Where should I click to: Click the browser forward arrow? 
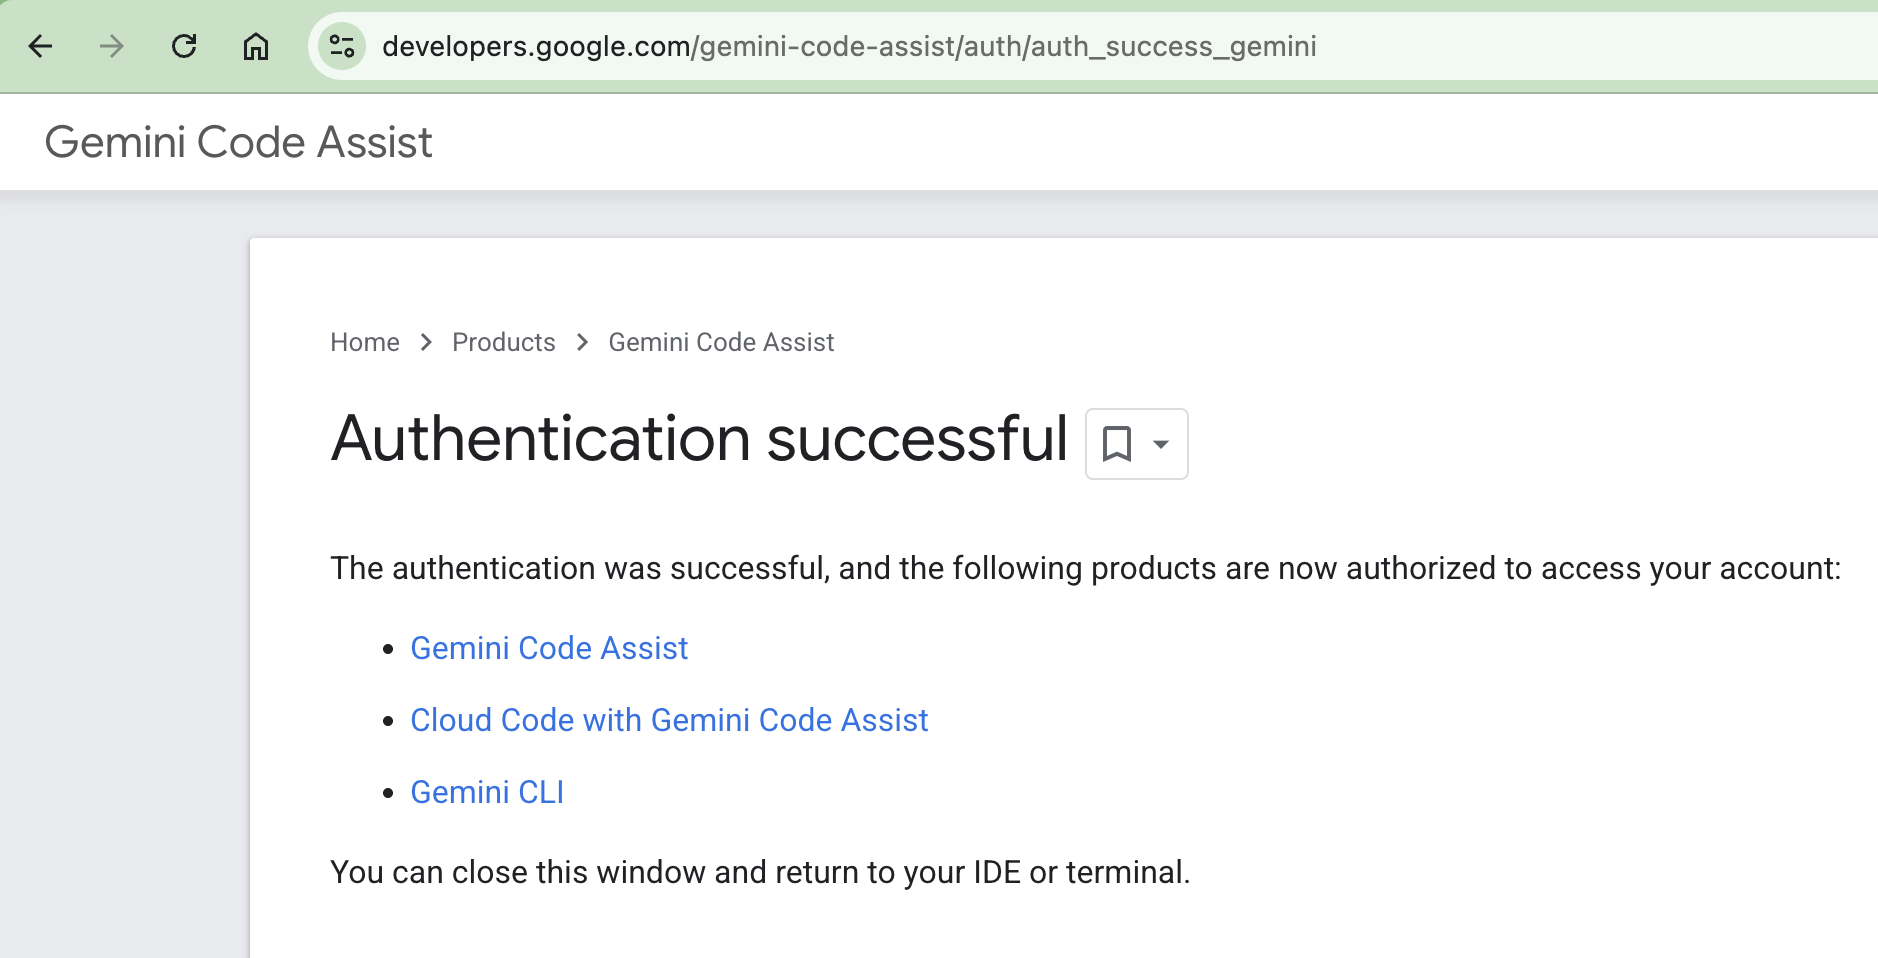(x=112, y=46)
